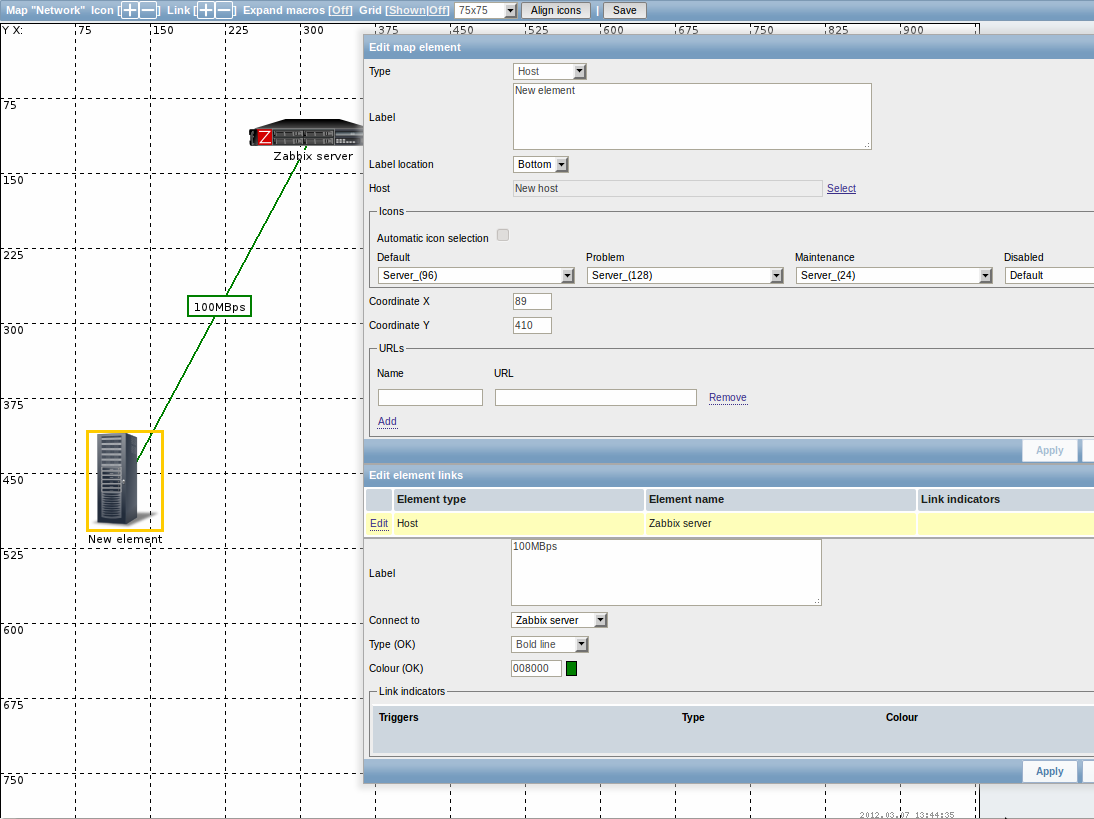Click the URL Name input field
Image resolution: width=1094 pixels, height=819 pixels.
coord(430,398)
